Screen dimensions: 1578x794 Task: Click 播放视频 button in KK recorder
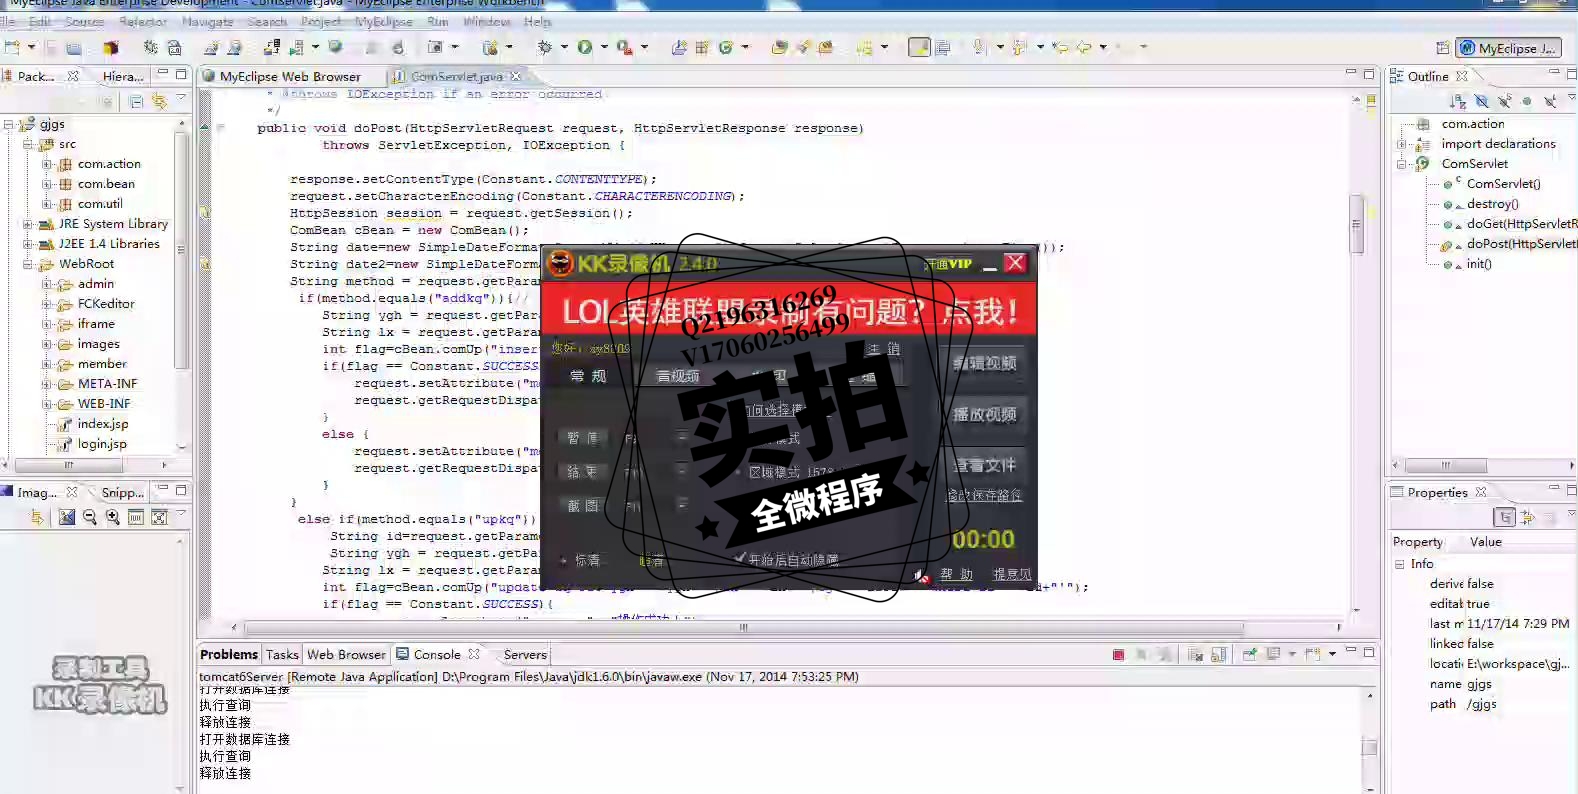[984, 414]
